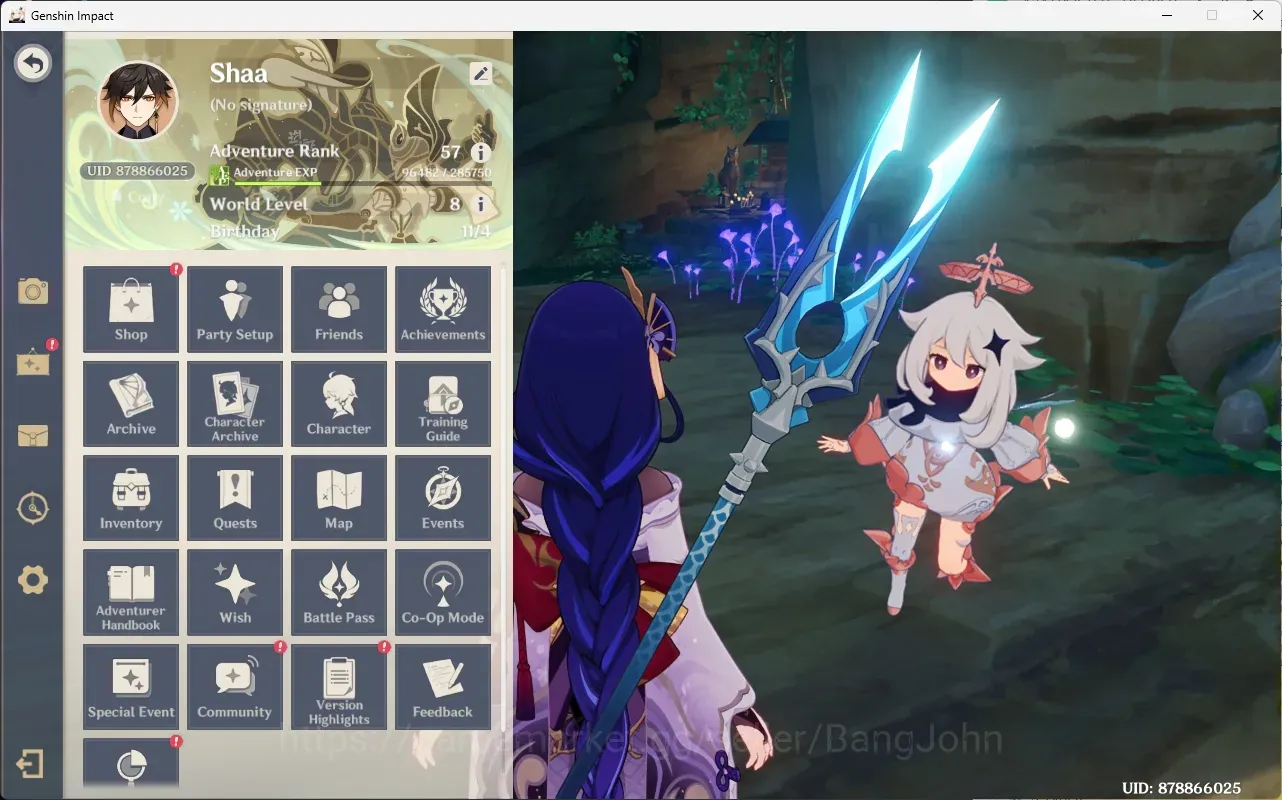The height and width of the screenshot is (800, 1282).
Task: Open the cut-off tile below Special Event
Action: 131,762
